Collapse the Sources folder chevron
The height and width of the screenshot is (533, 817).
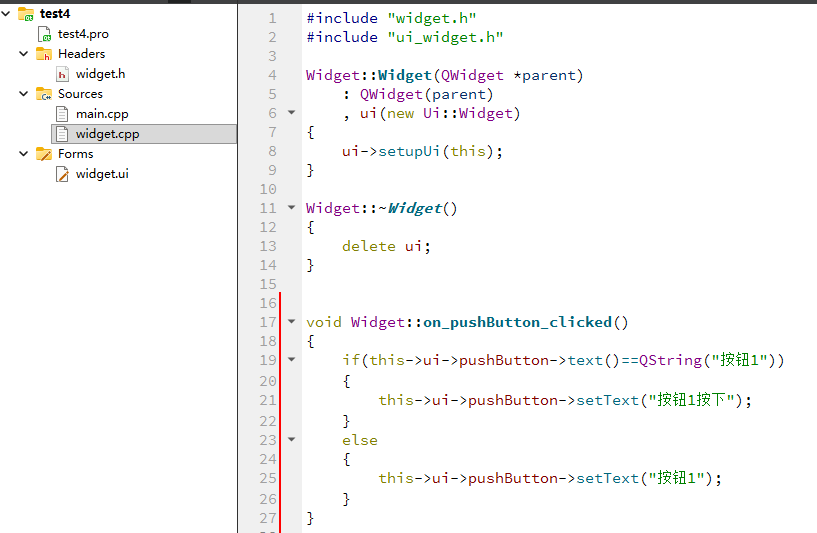(x=23, y=94)
